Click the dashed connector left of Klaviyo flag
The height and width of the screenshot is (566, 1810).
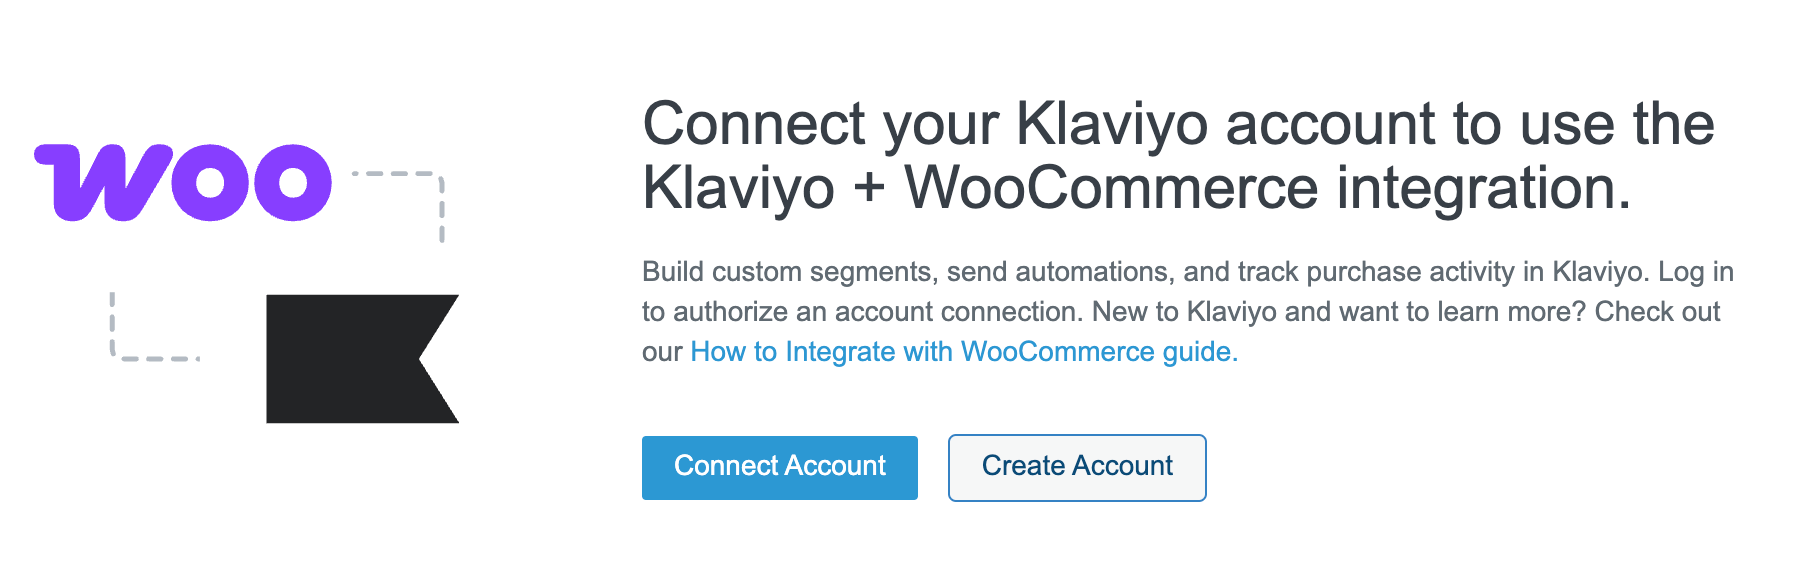tap(153, 326)
